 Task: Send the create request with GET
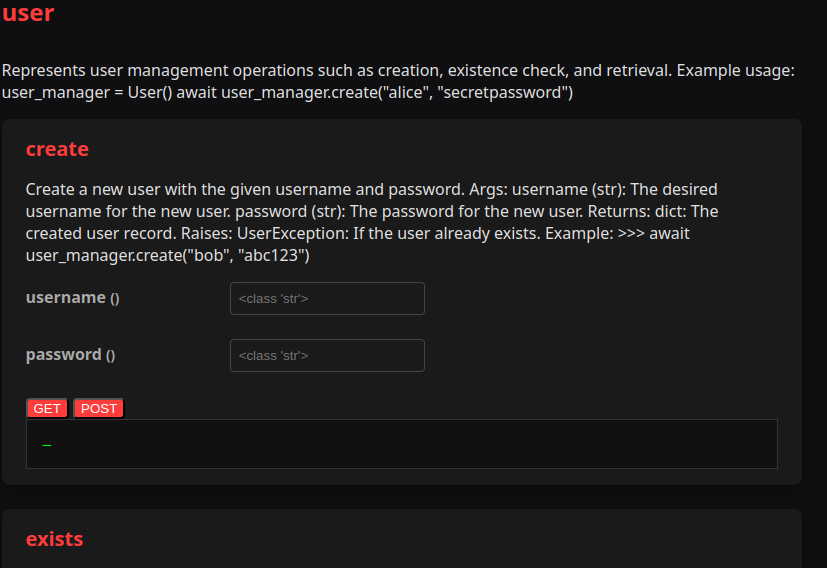[x=47, y=408]
